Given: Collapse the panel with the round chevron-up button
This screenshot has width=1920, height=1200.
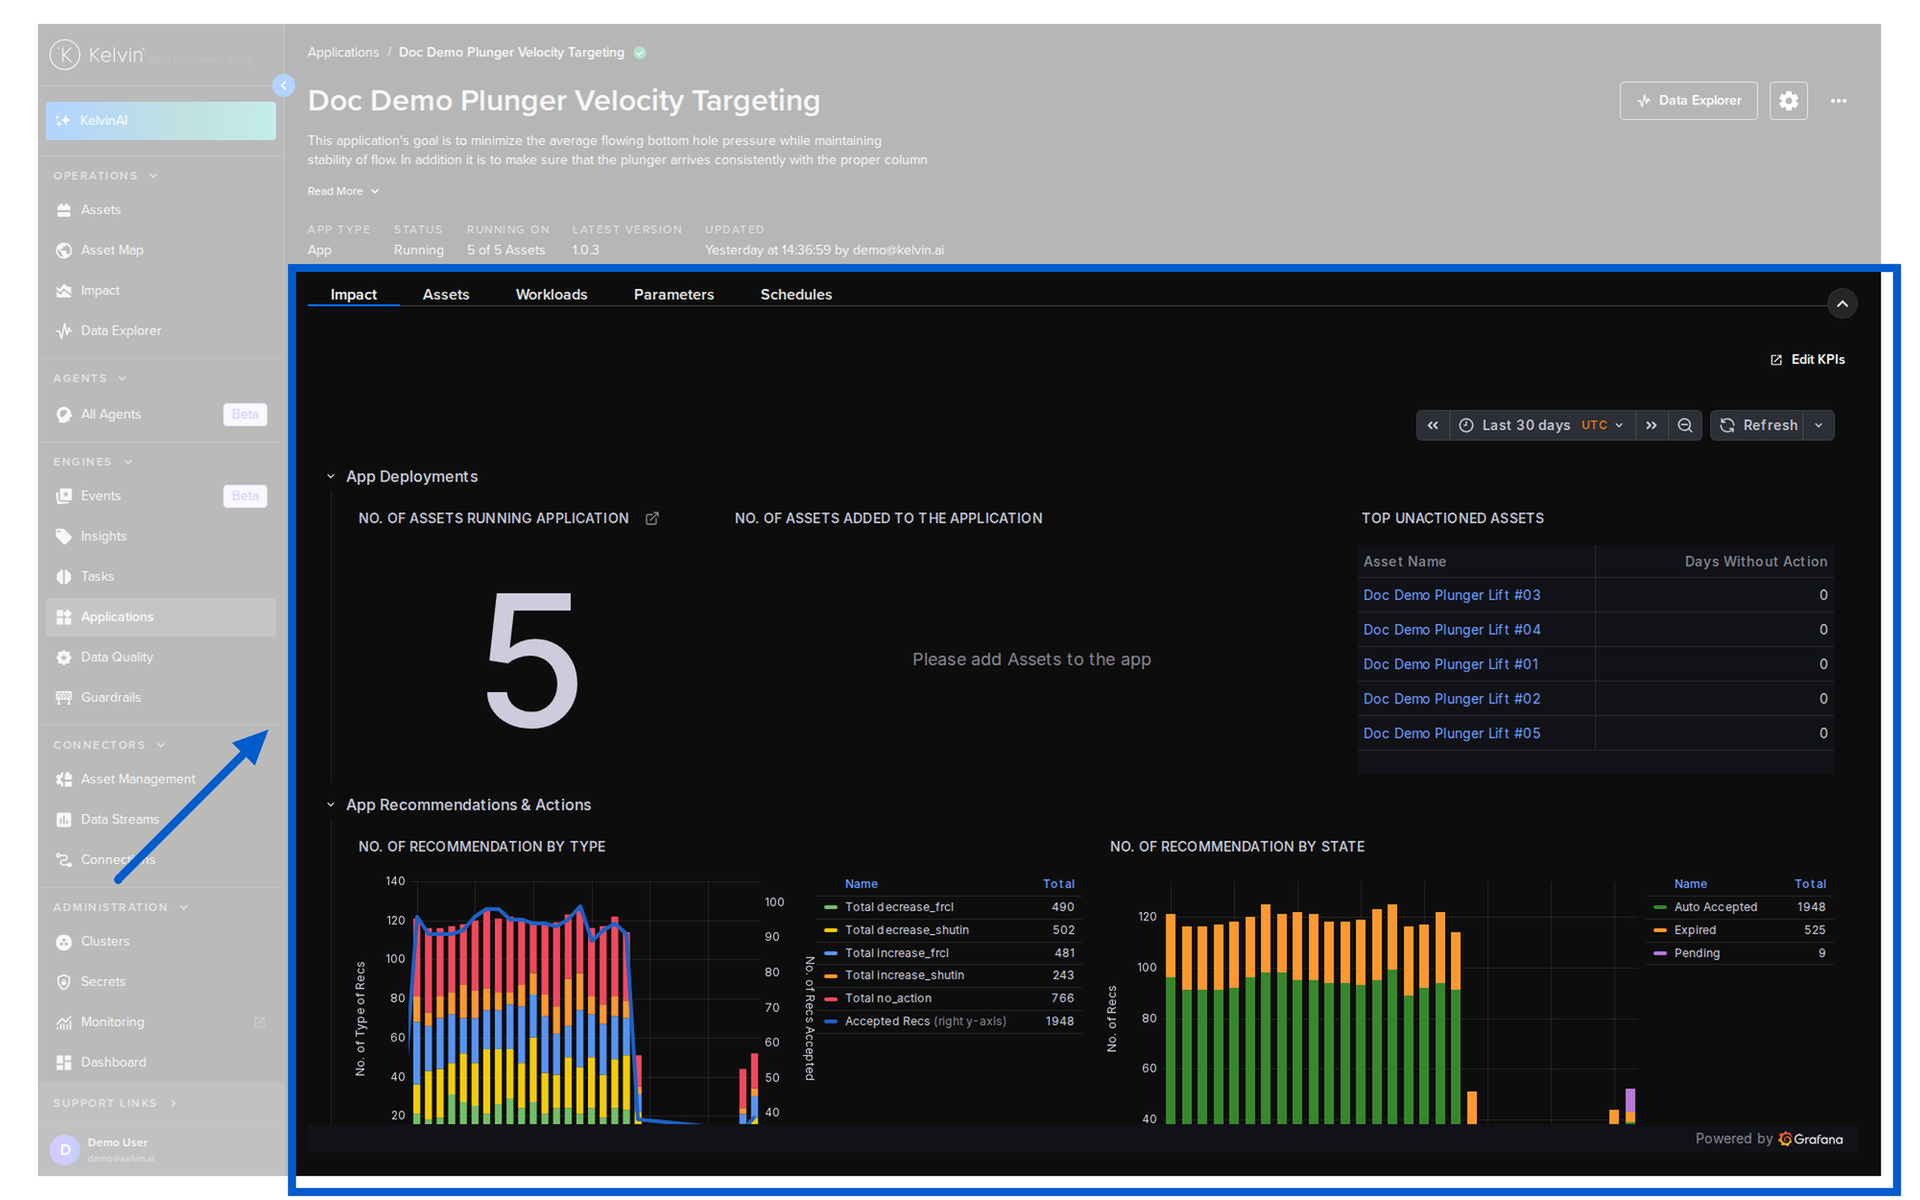Looking at the screenshot, I should (x=1842, y=303).
